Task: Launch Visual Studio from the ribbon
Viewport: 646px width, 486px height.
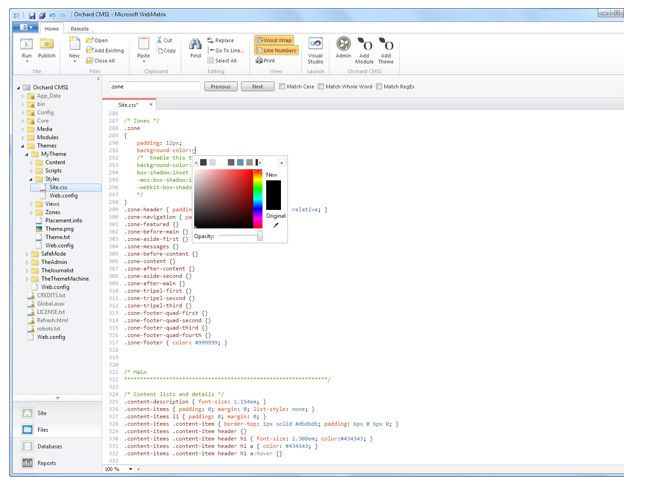Action: click(315, 50)
